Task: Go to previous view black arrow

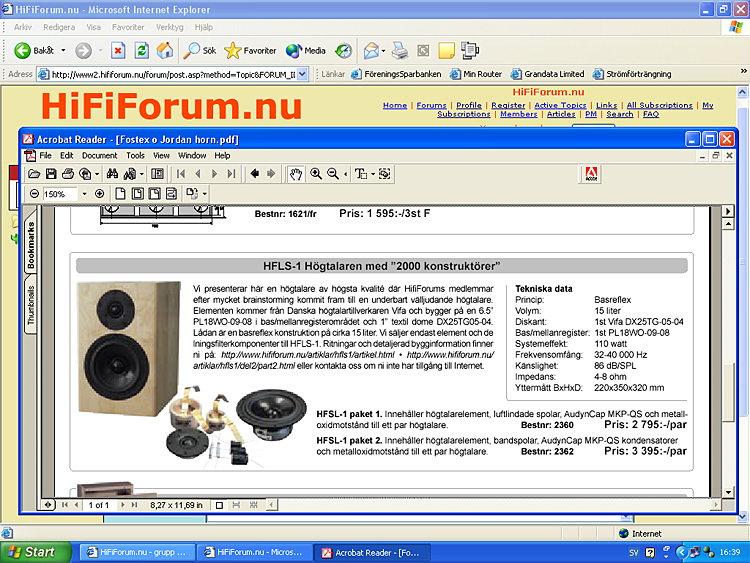Action: [254, 174]
